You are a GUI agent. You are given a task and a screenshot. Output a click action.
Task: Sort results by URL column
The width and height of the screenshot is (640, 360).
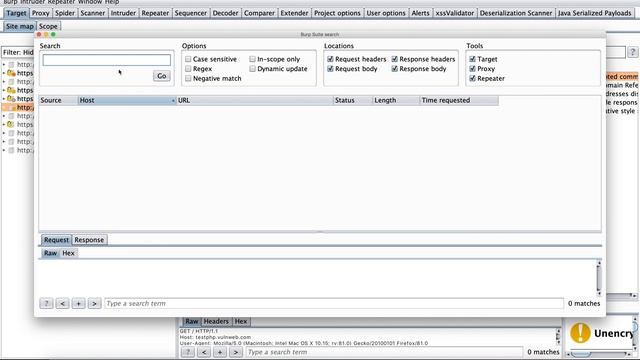coord(255,100)
